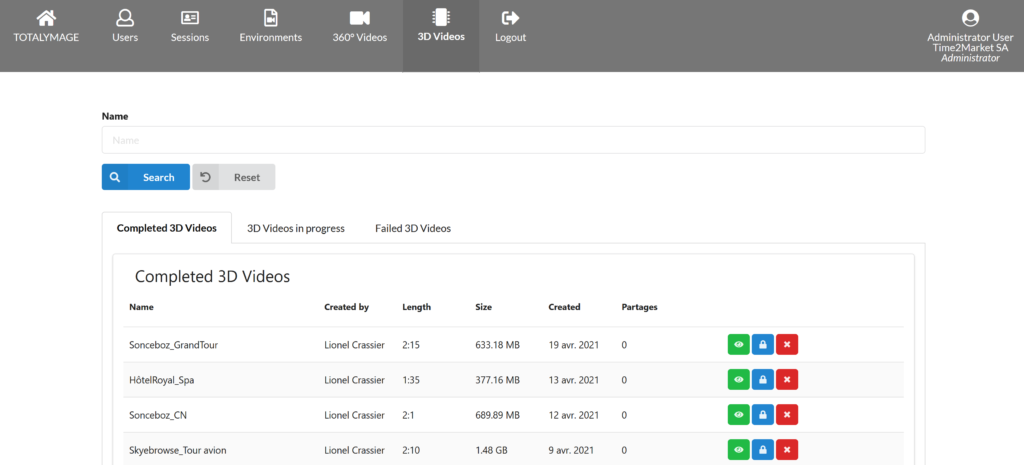Click the 12 avr. 2021 date cell
The height and width of the screenshot is (465, 1024).
tap(573, 415)
